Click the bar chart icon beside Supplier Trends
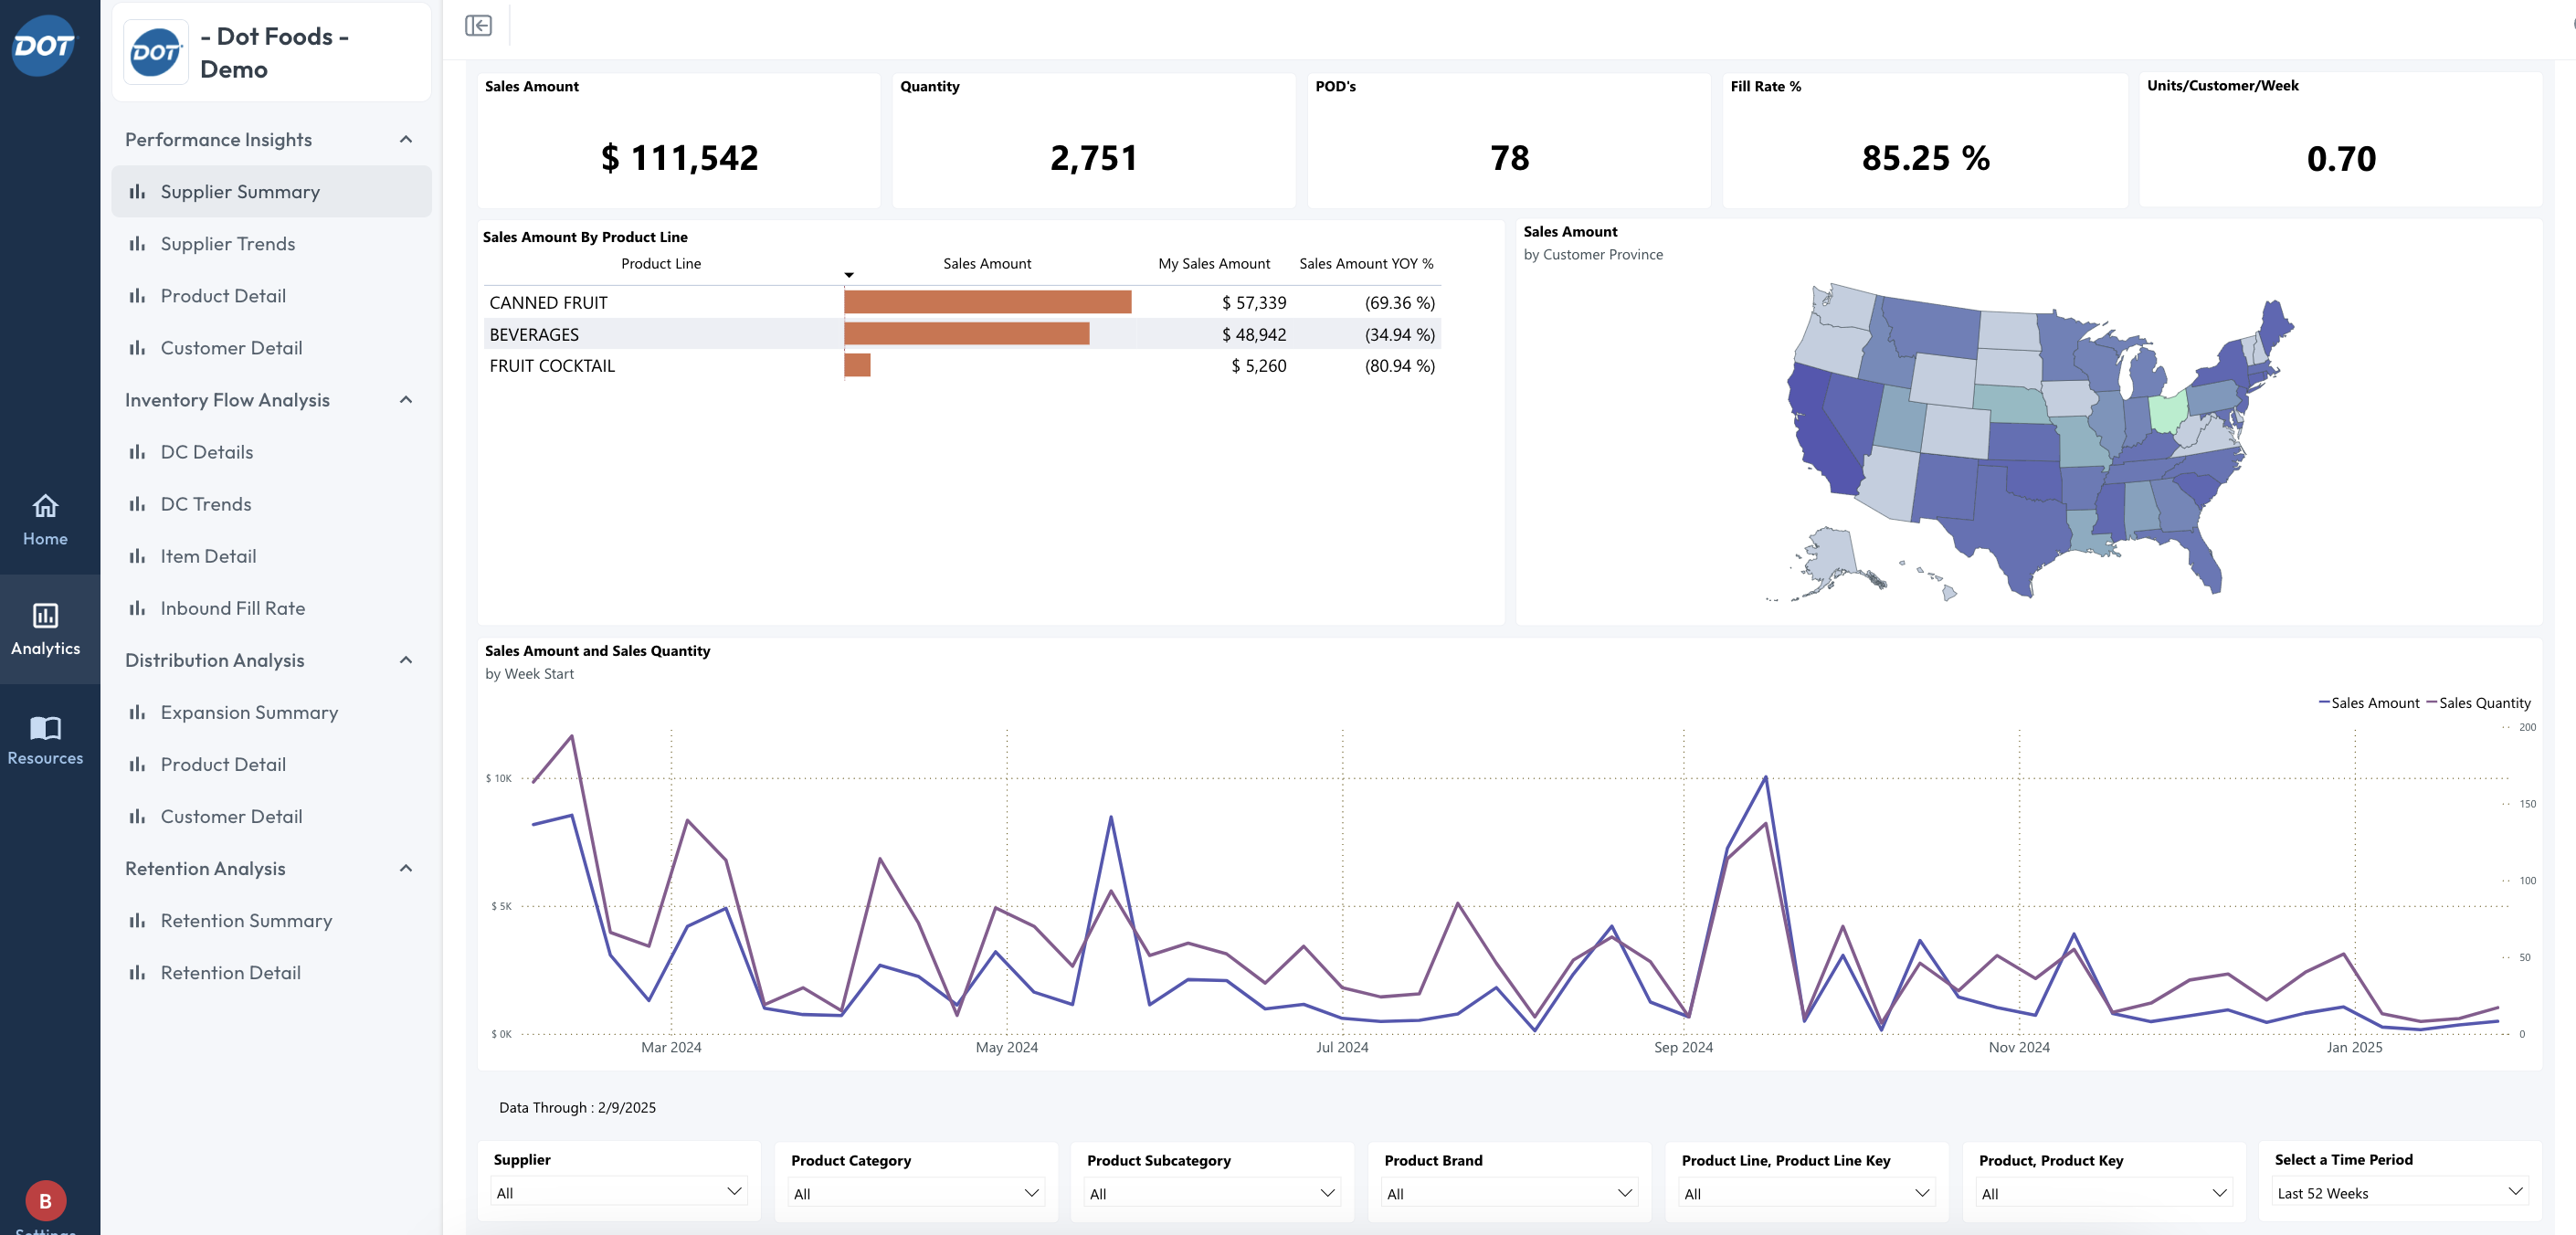Viewport: 2576px width, 1235px height. click(137, 244)
